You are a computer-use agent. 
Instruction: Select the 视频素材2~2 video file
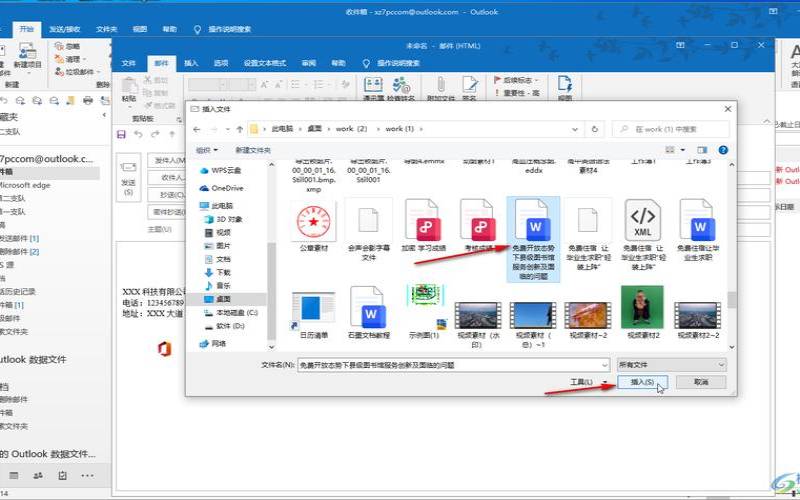click(697, 320)
